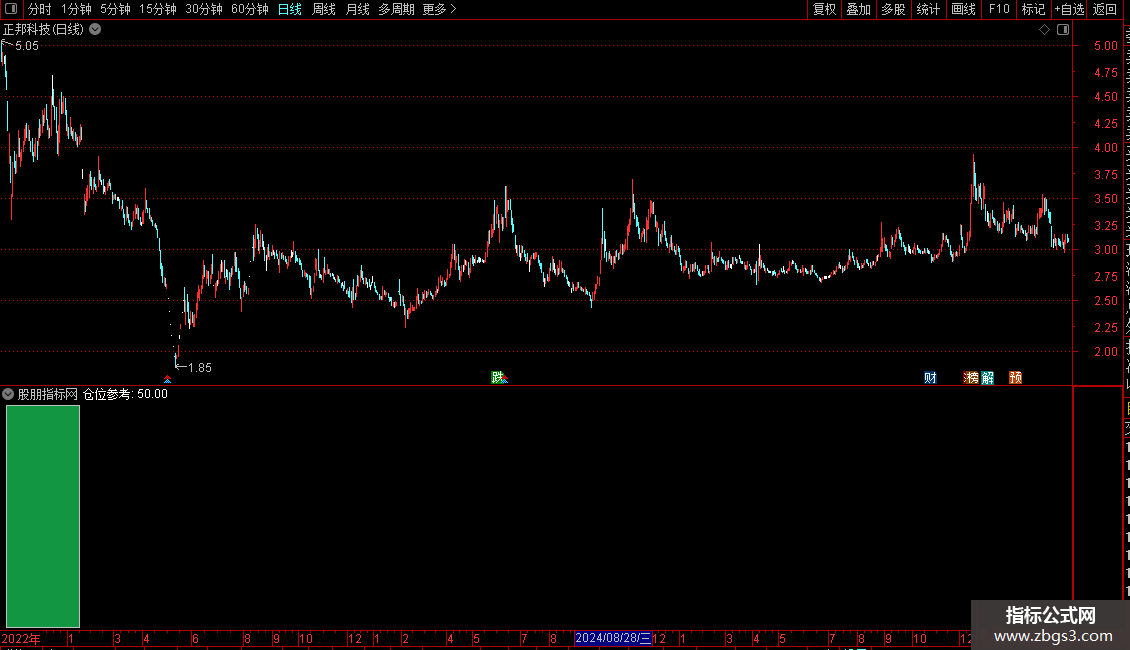Click the 5.05 high price label
The width and height of the screenshot is (1130, 650).
click(x=27, y=45)
